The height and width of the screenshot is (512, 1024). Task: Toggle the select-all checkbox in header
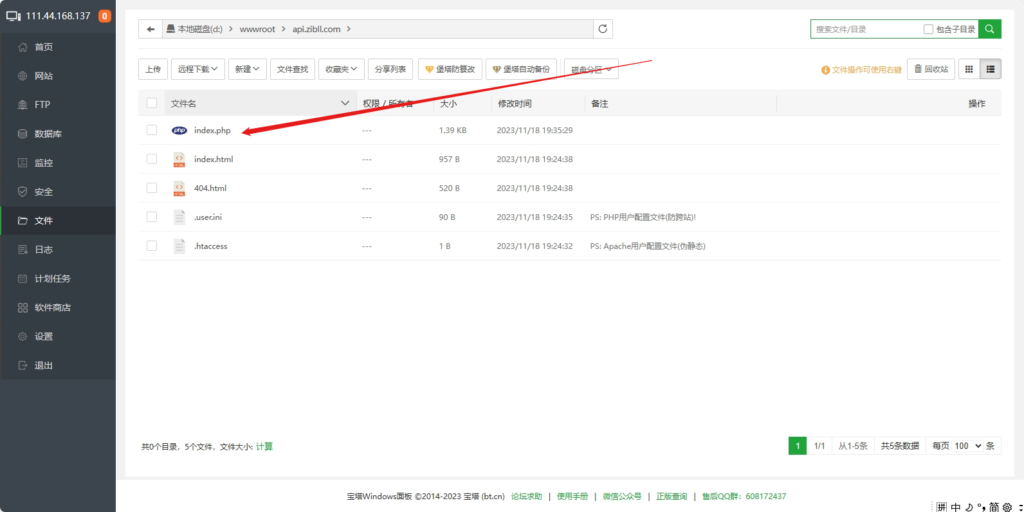152,103
